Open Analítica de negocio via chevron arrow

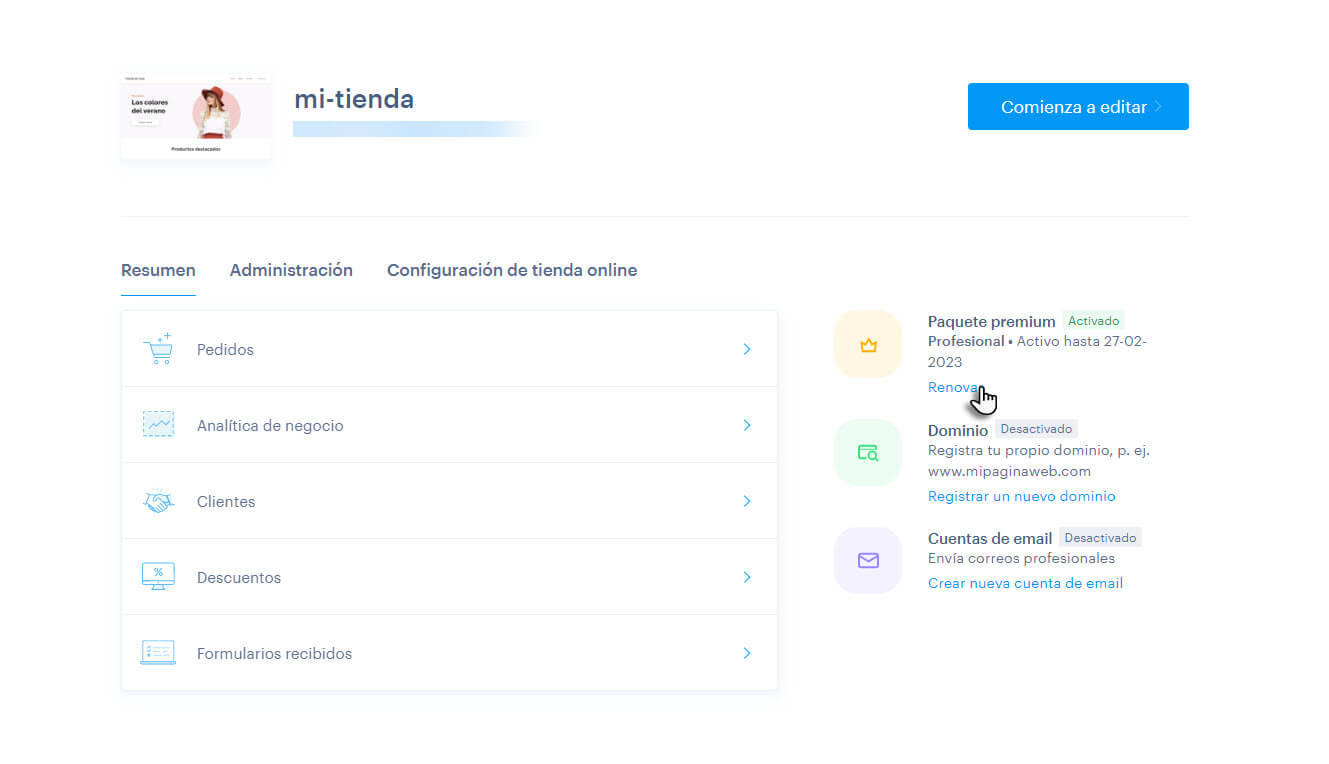747,425
